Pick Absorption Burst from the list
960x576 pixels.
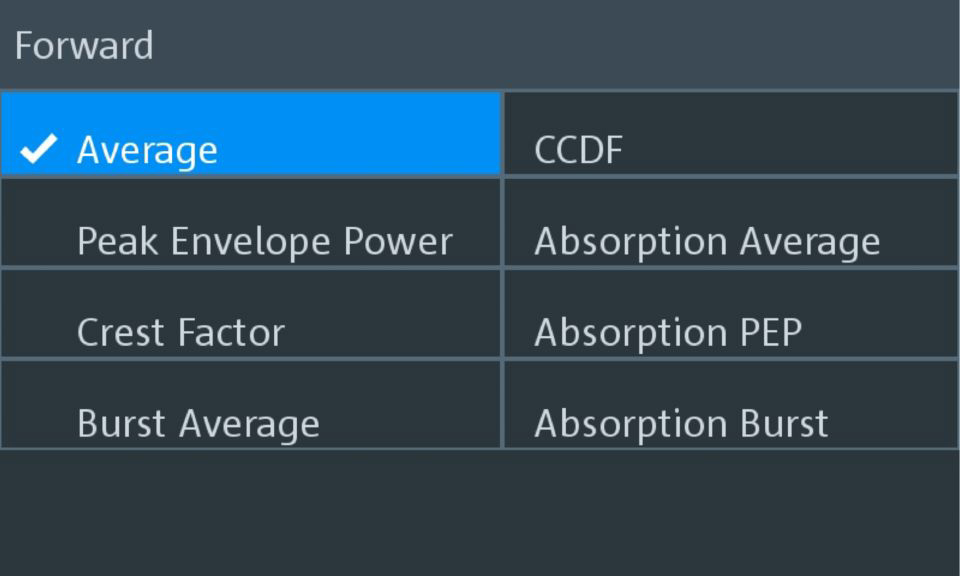point(680,423)
